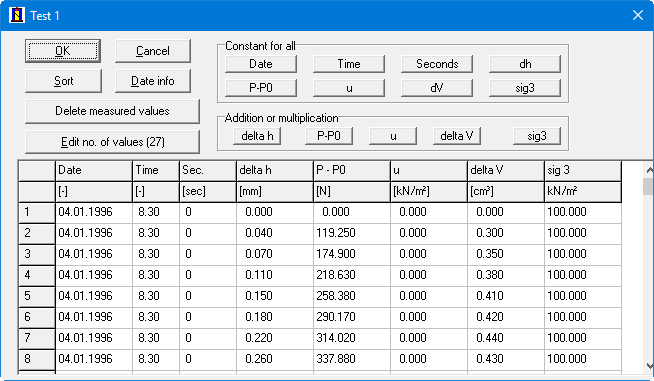654x381 pixels.
Task: Sort the measured values
Action: coord(63,81)
